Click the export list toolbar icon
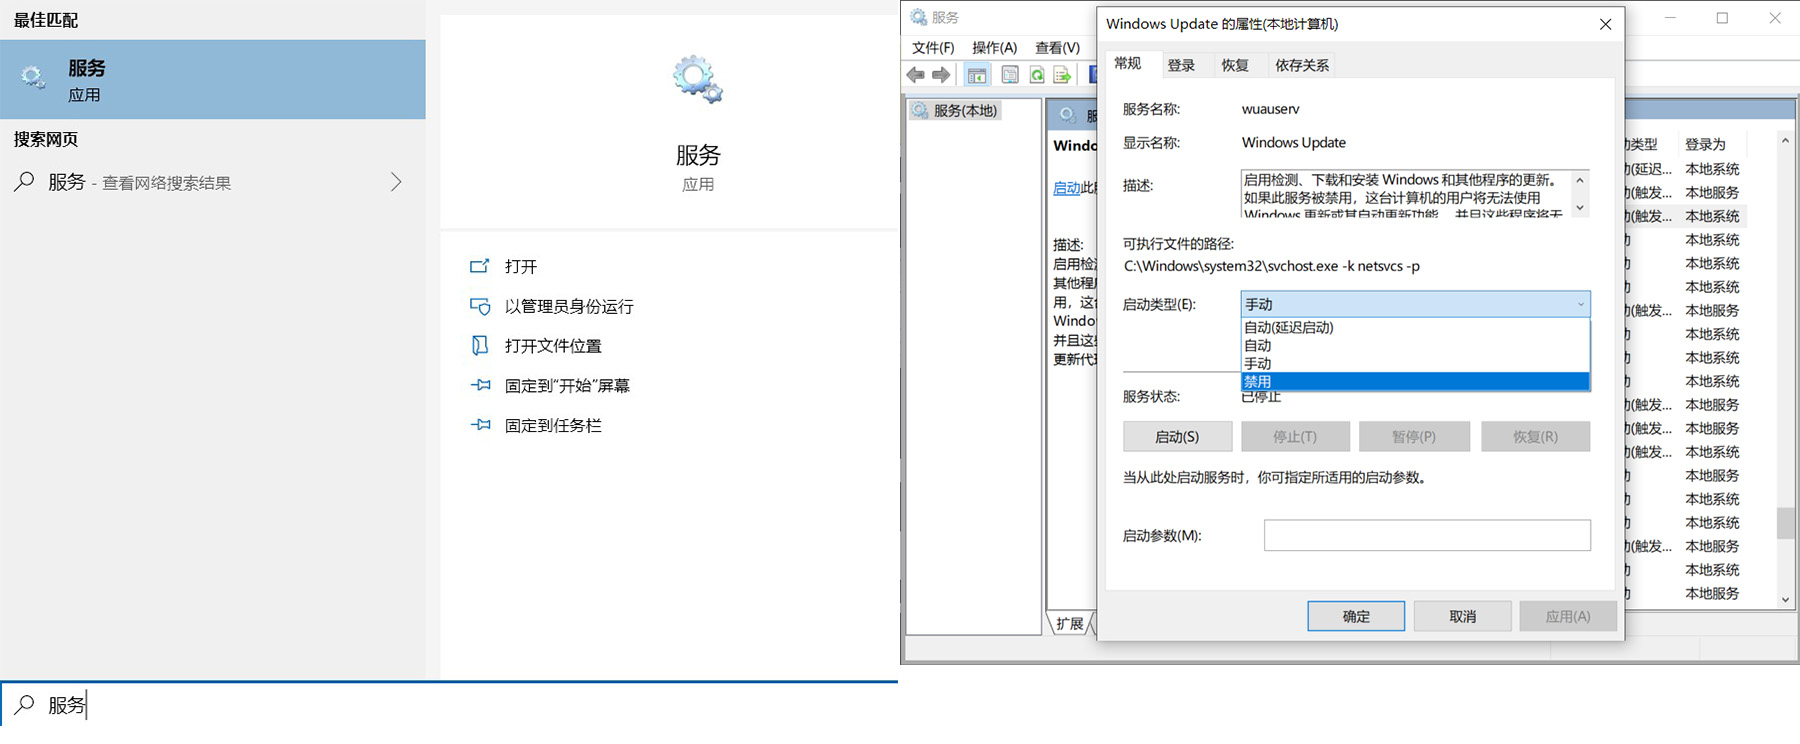This screenshot has height=744, width=1800. (x=1062, y=75)
